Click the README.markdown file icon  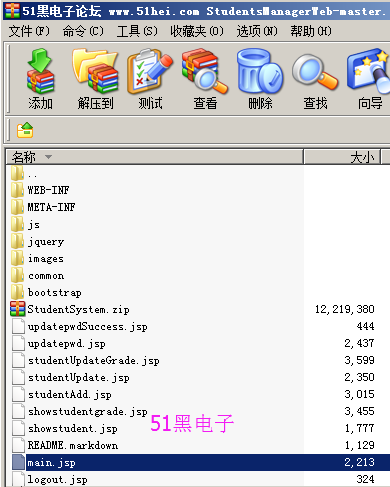18,445
